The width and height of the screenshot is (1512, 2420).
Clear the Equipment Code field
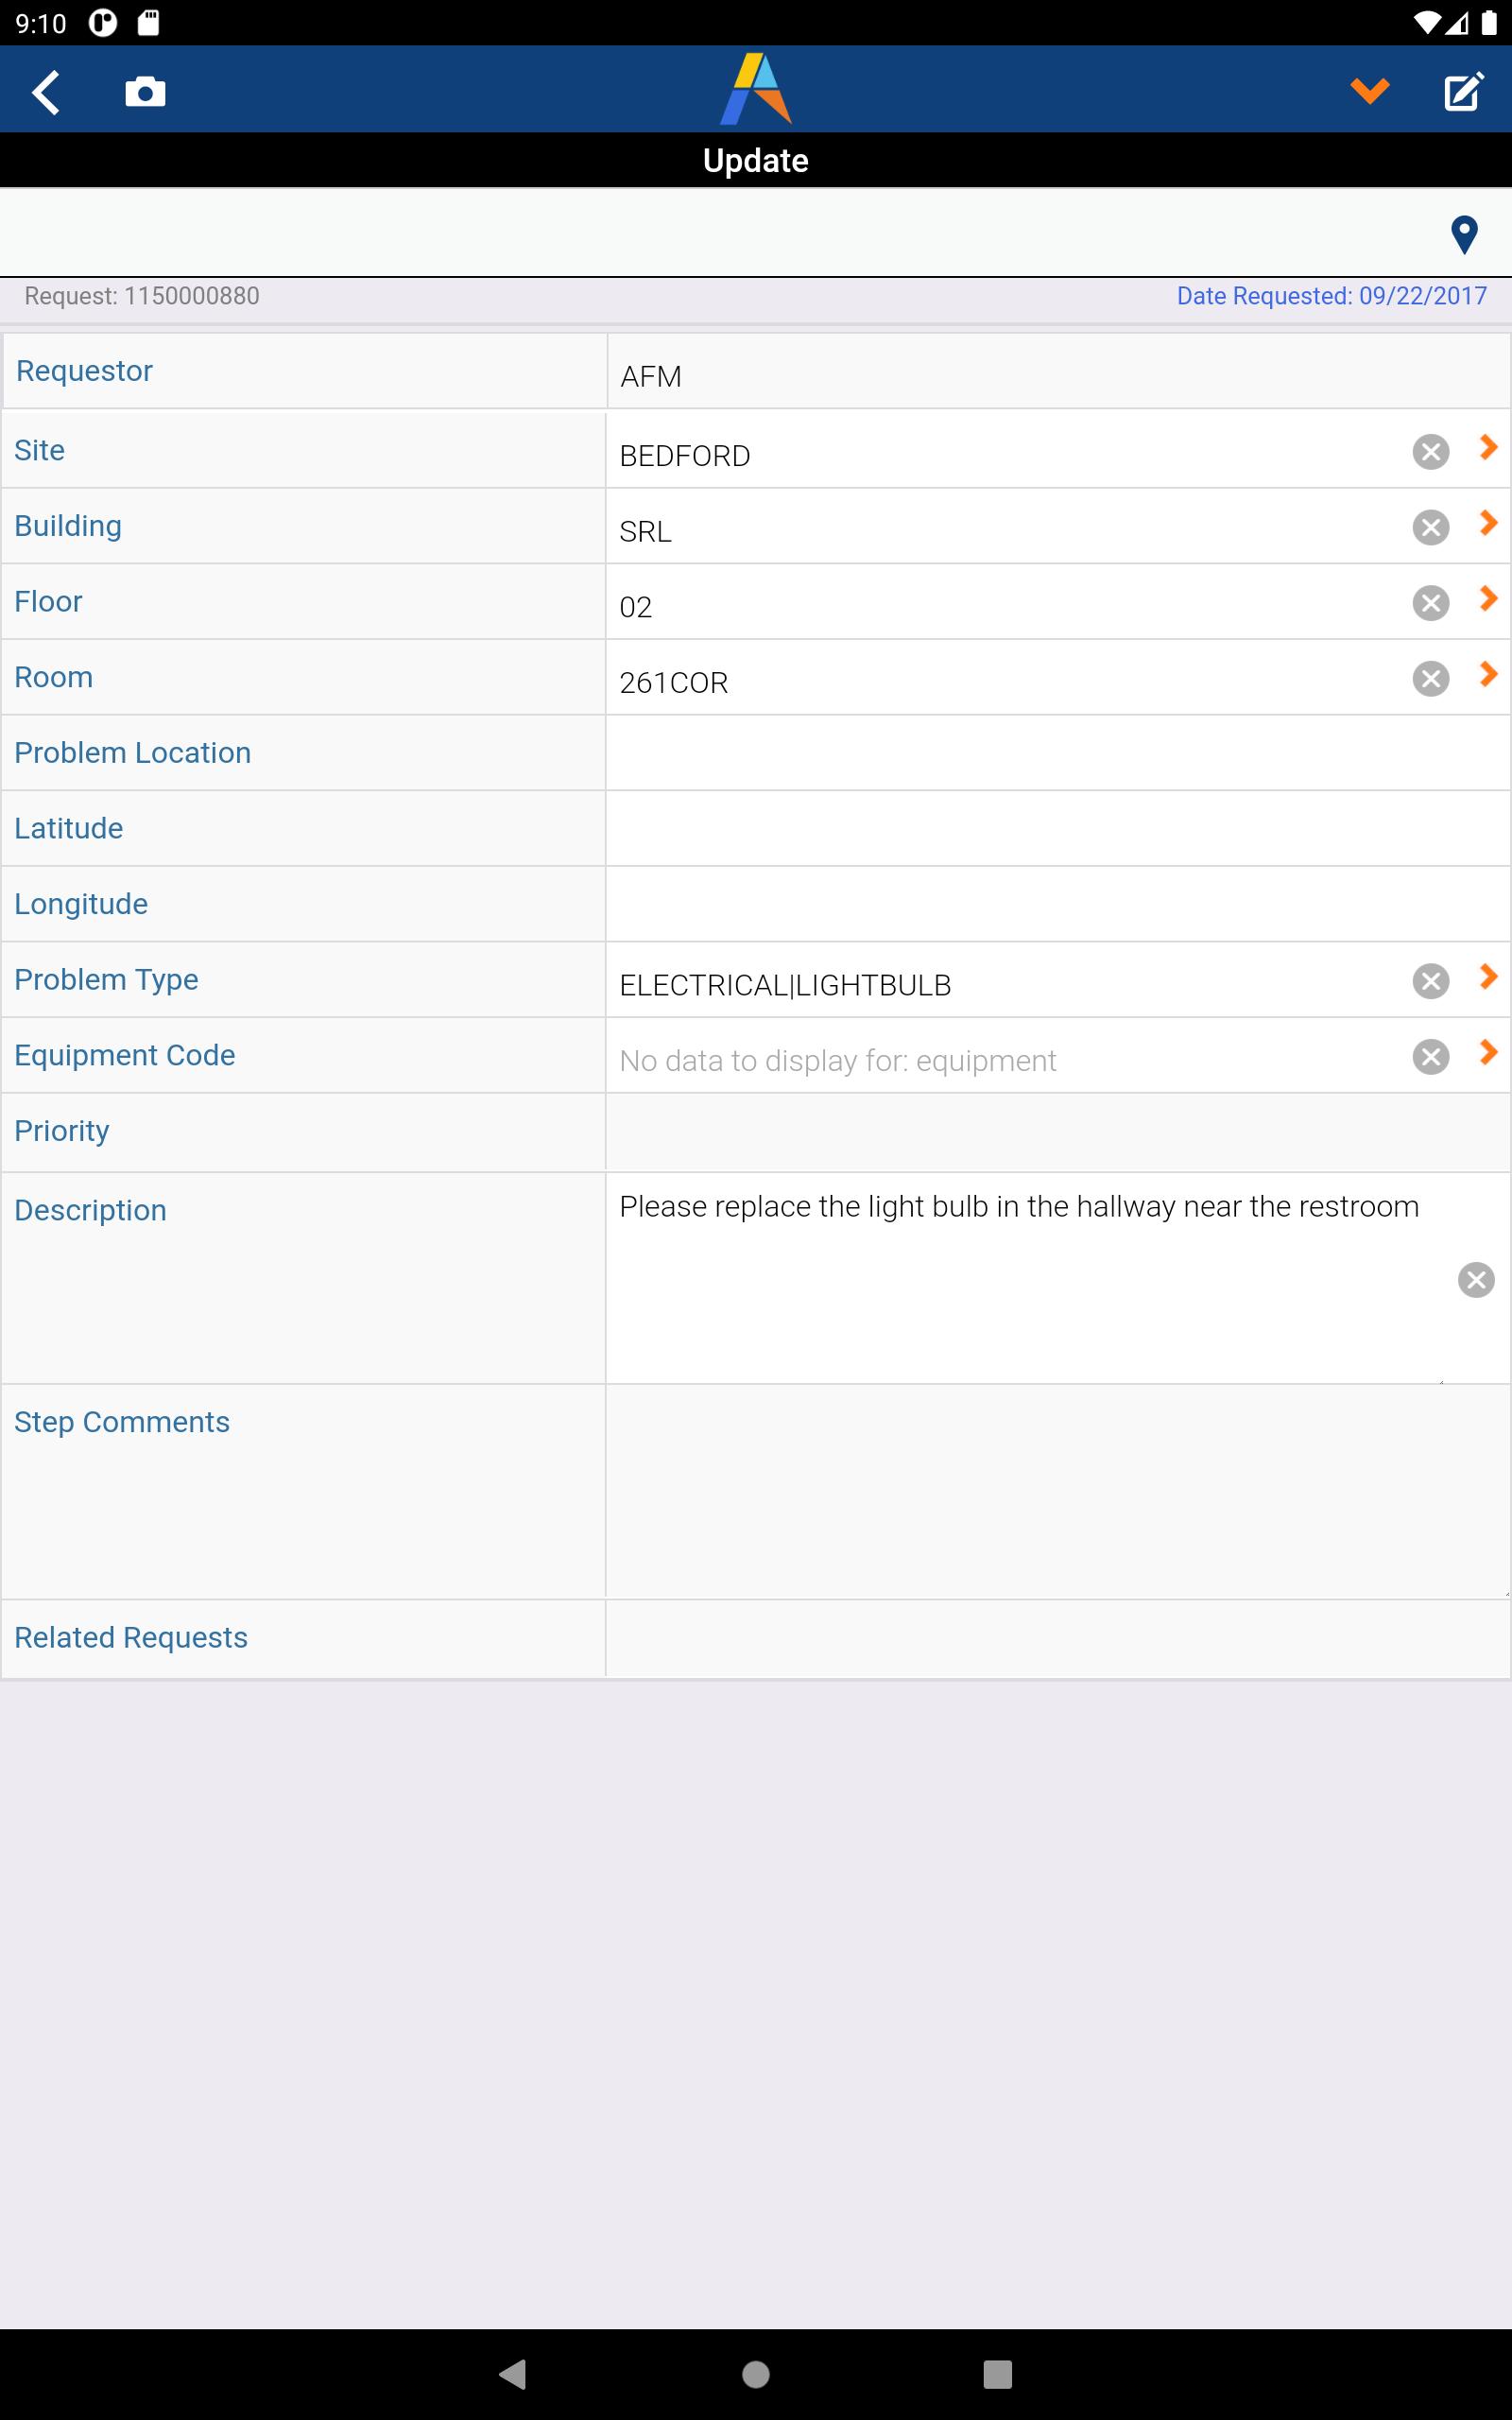coord(1430,1056)
